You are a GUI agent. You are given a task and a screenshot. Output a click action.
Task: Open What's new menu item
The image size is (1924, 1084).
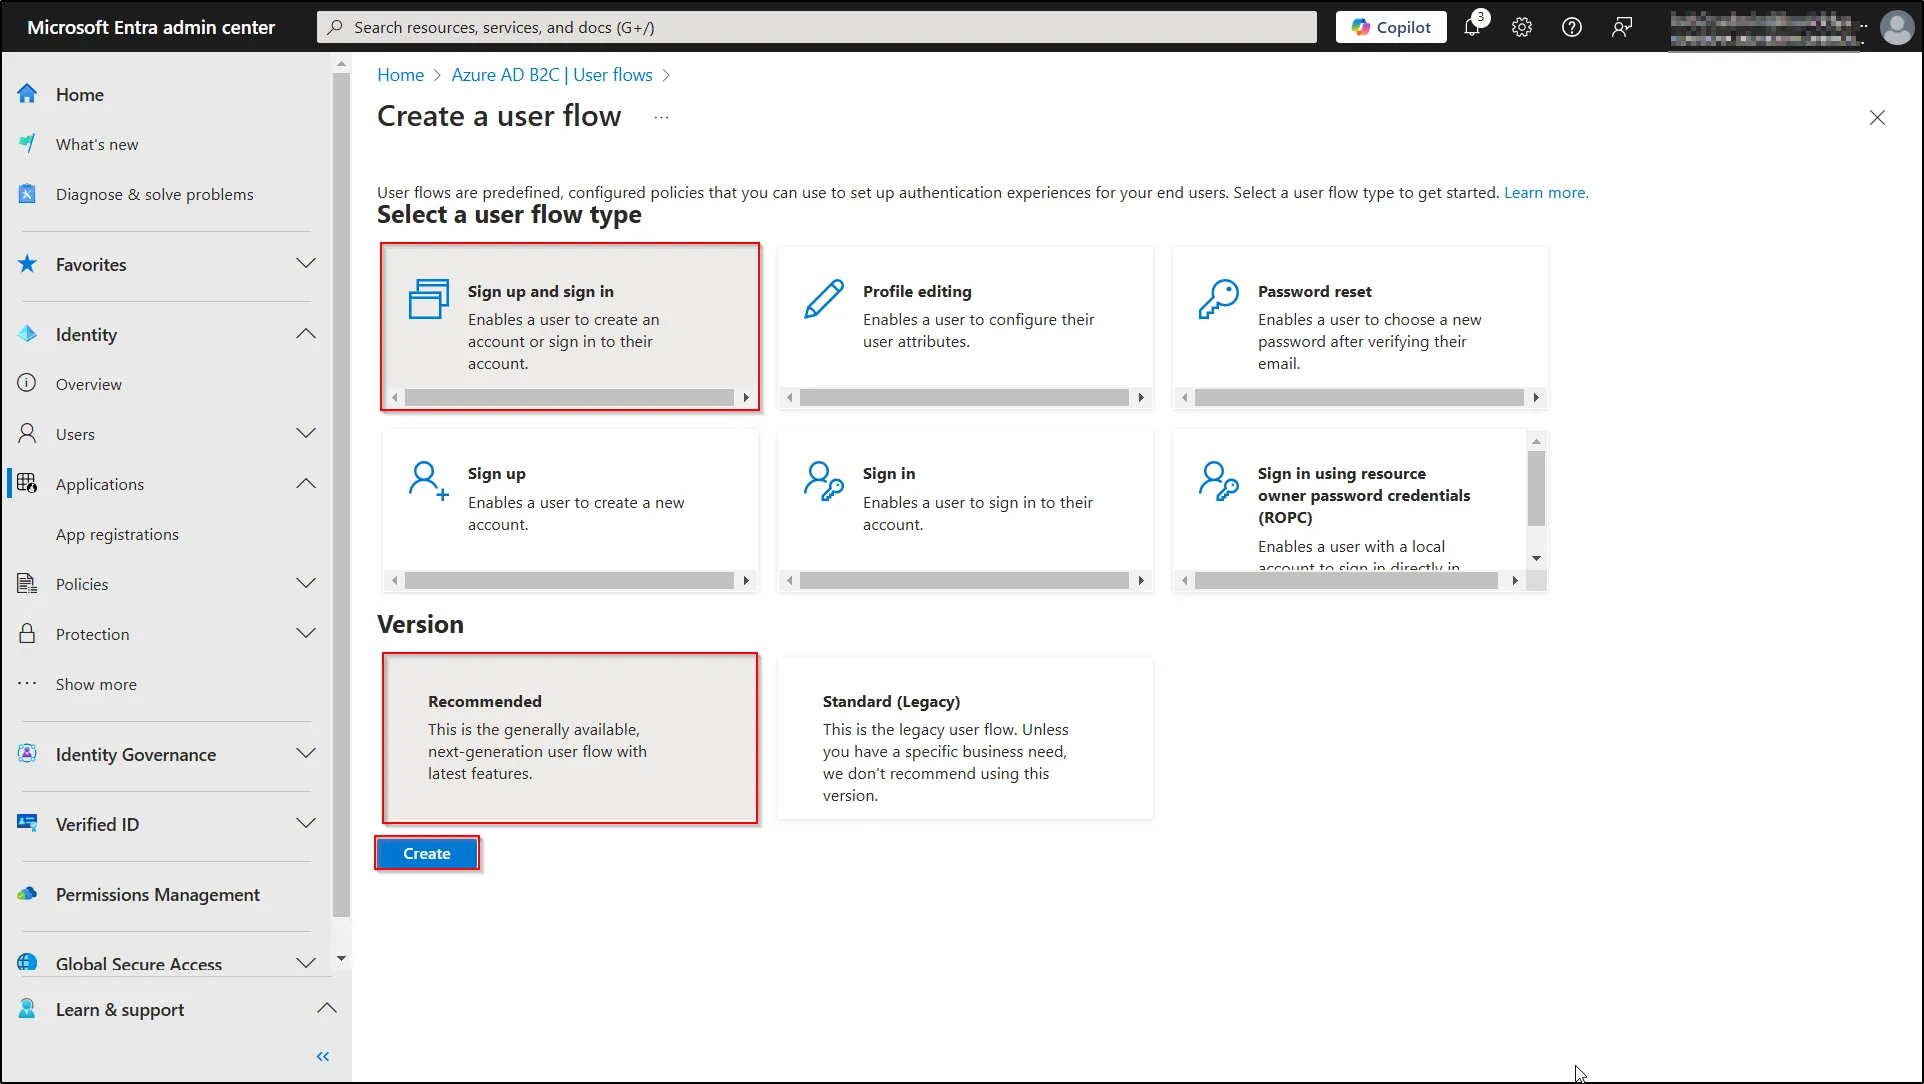point(97,144)
